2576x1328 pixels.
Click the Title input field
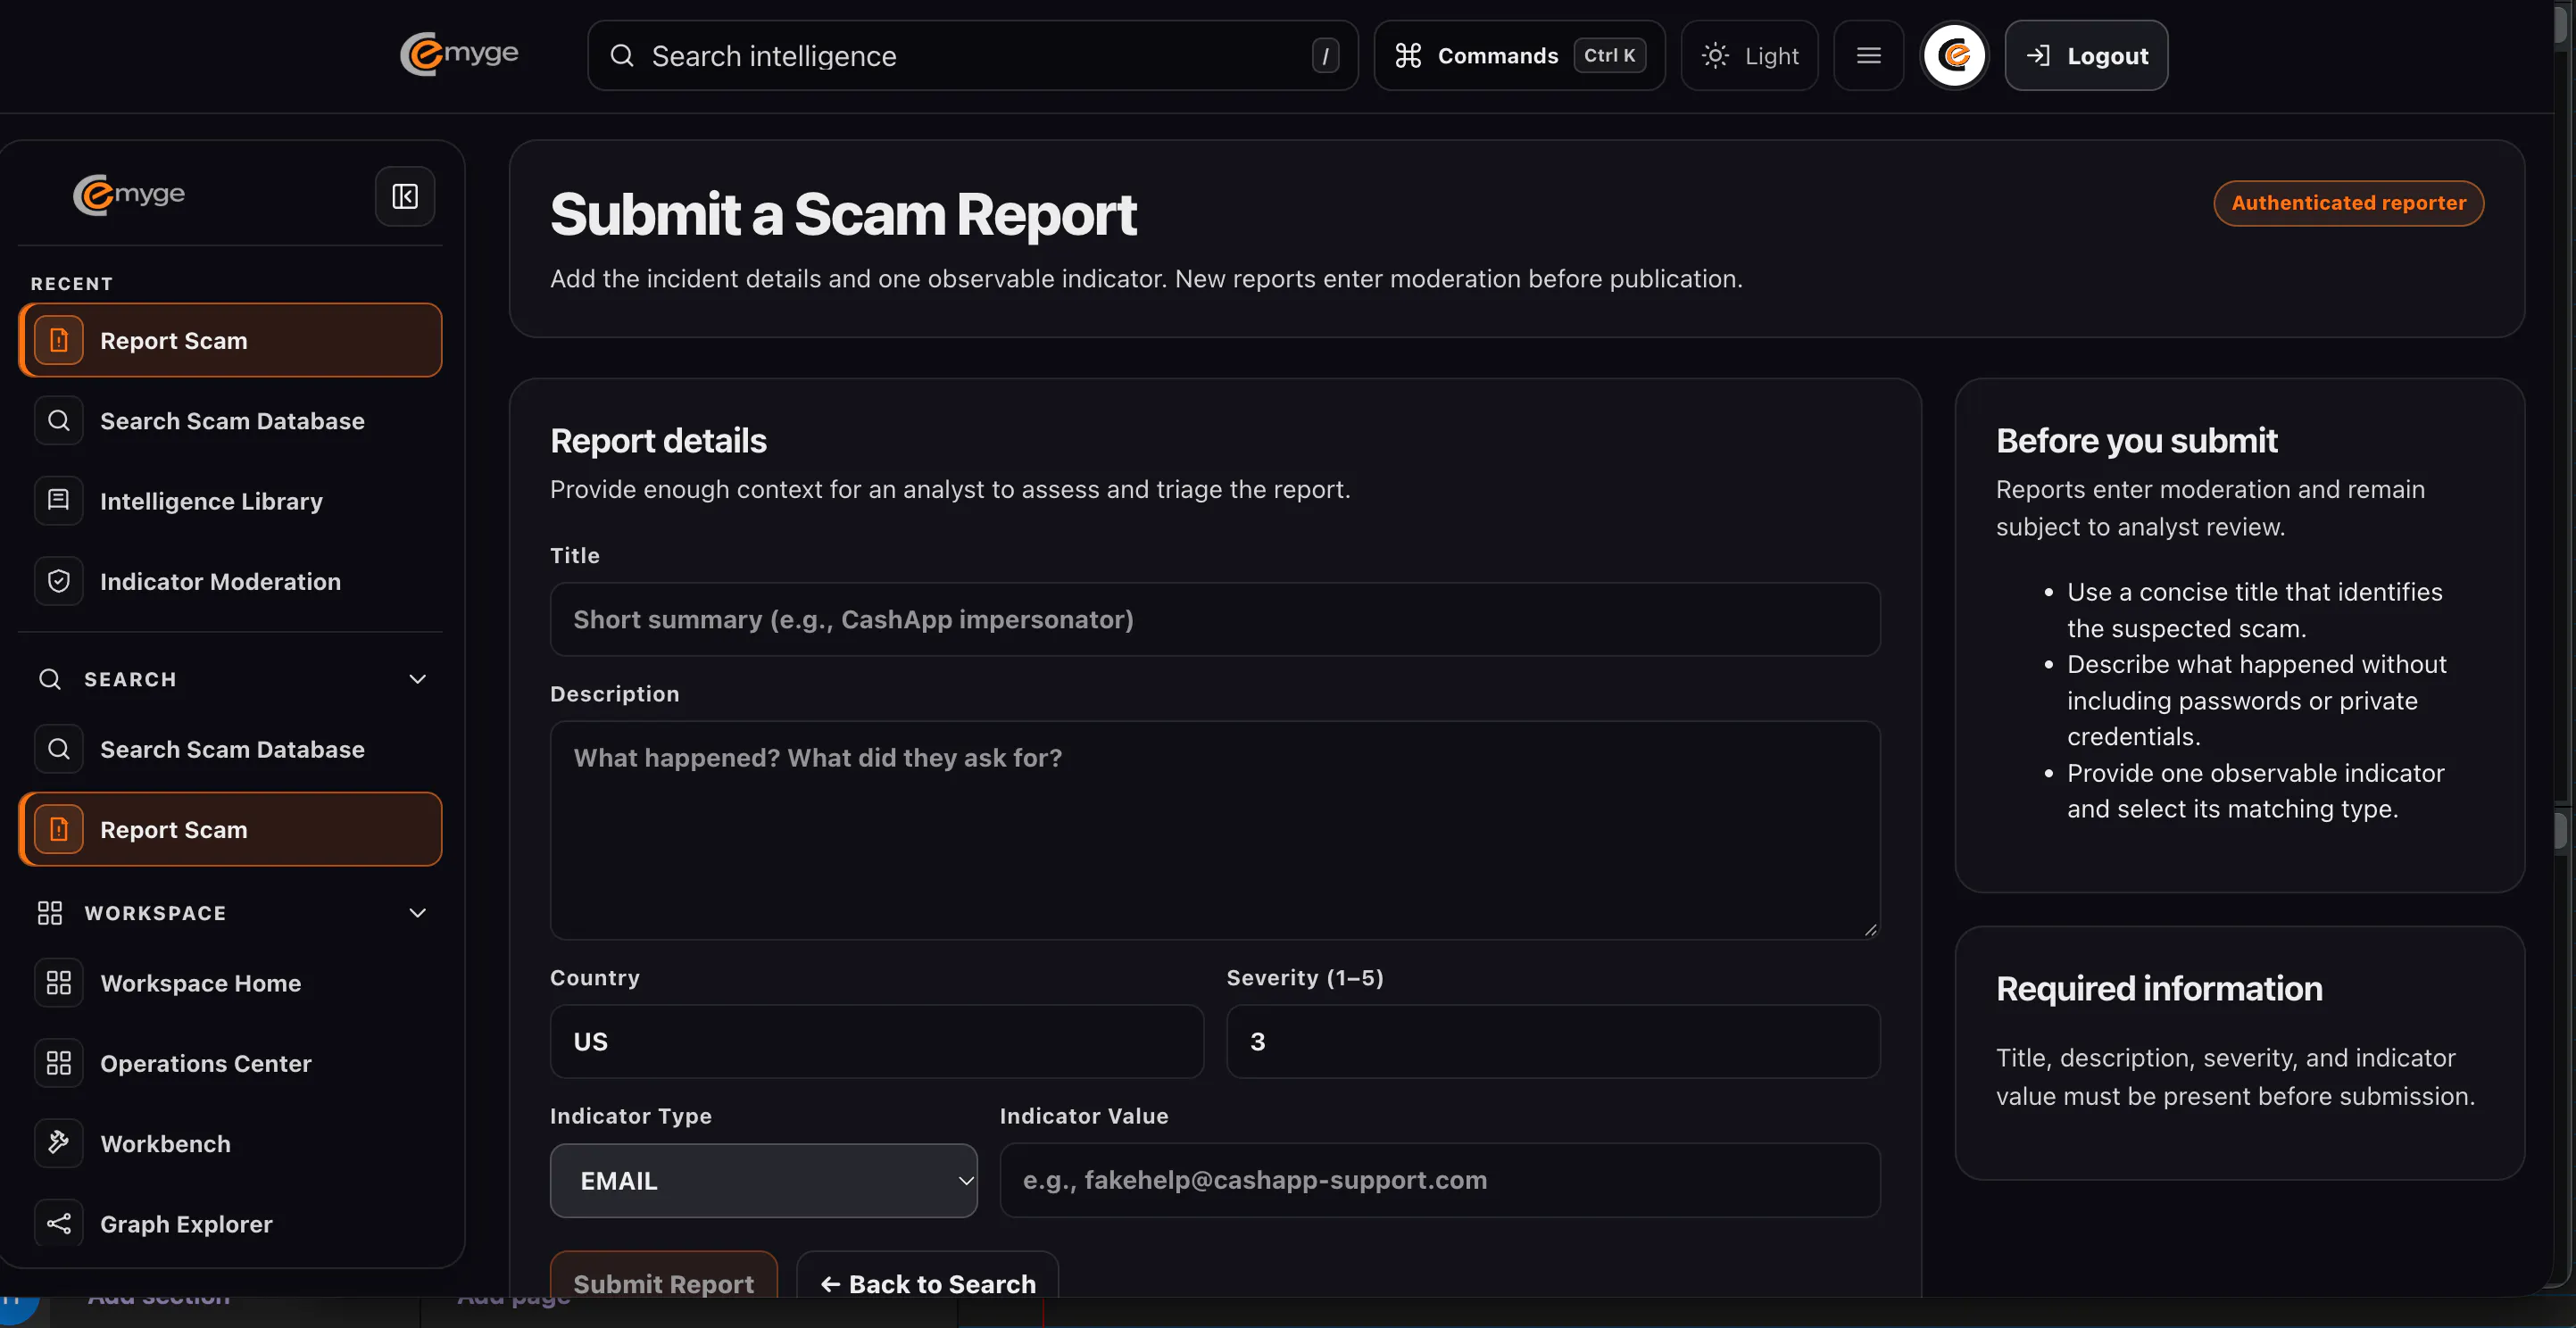pyautogui.click(x=1214, y=619)
